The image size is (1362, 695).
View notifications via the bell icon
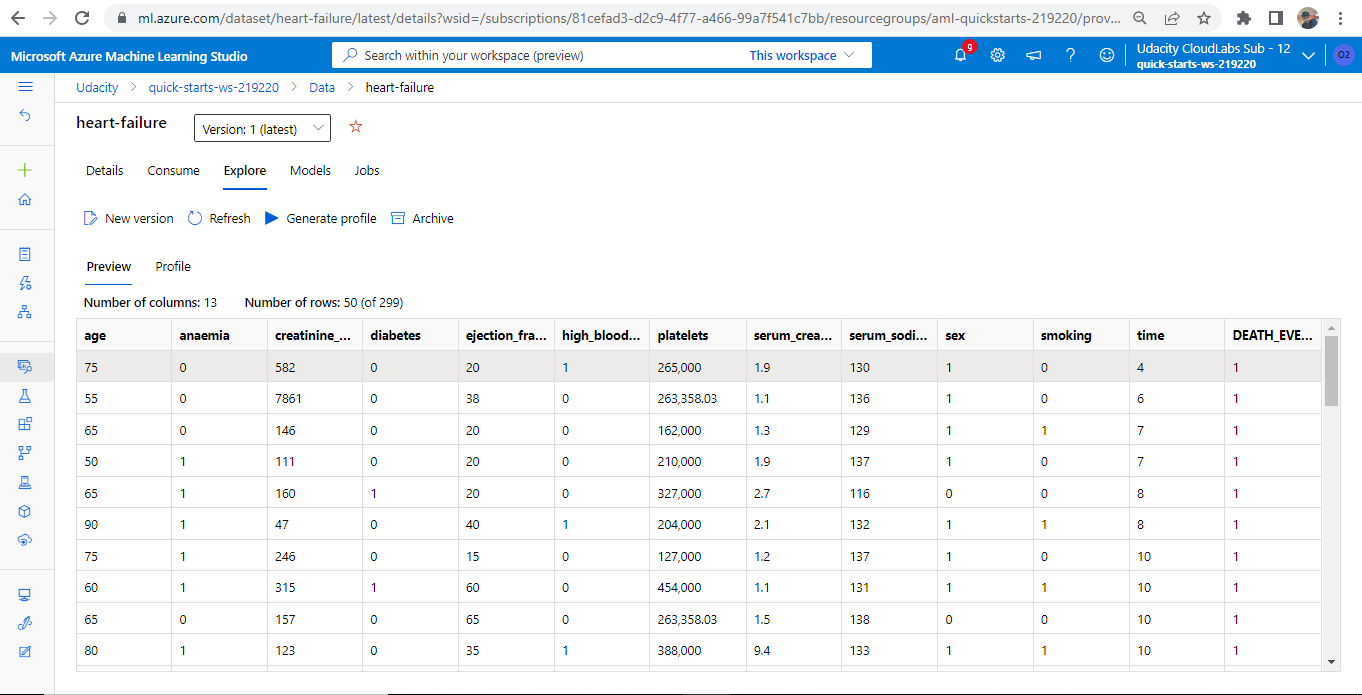959,55
